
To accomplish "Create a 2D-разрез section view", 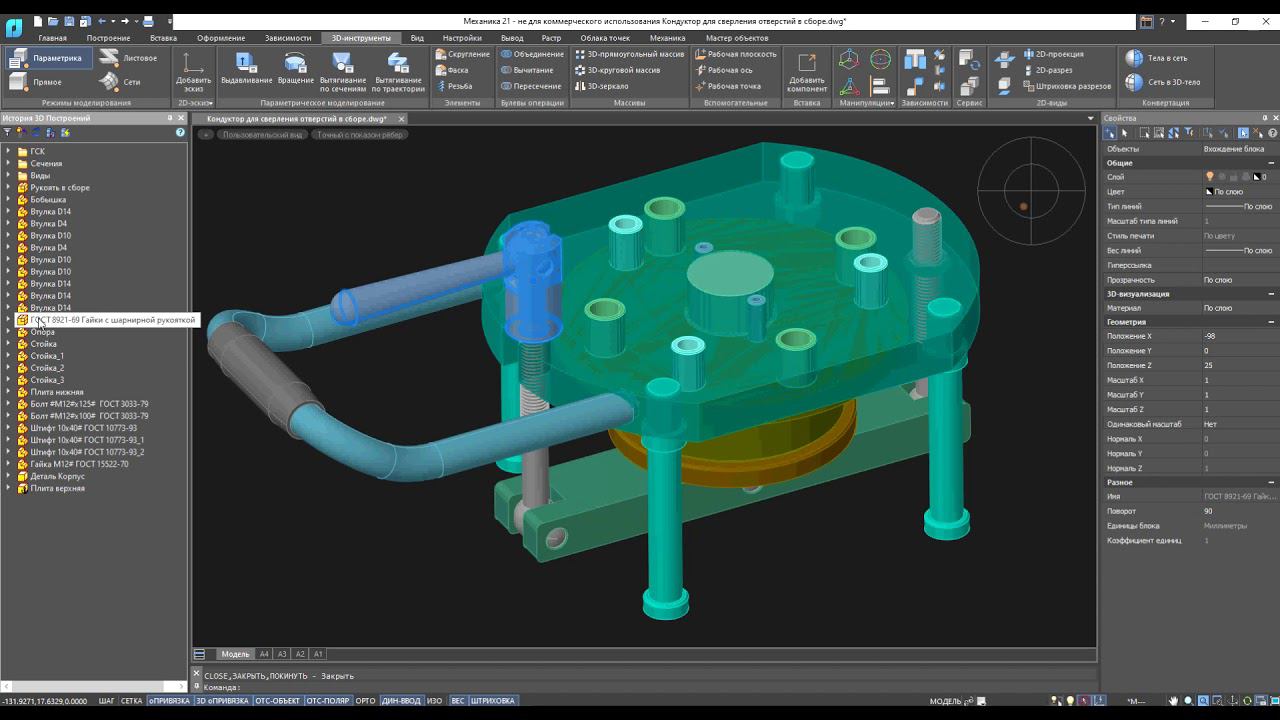I will pyautogui.click(x=1047, y=70).
